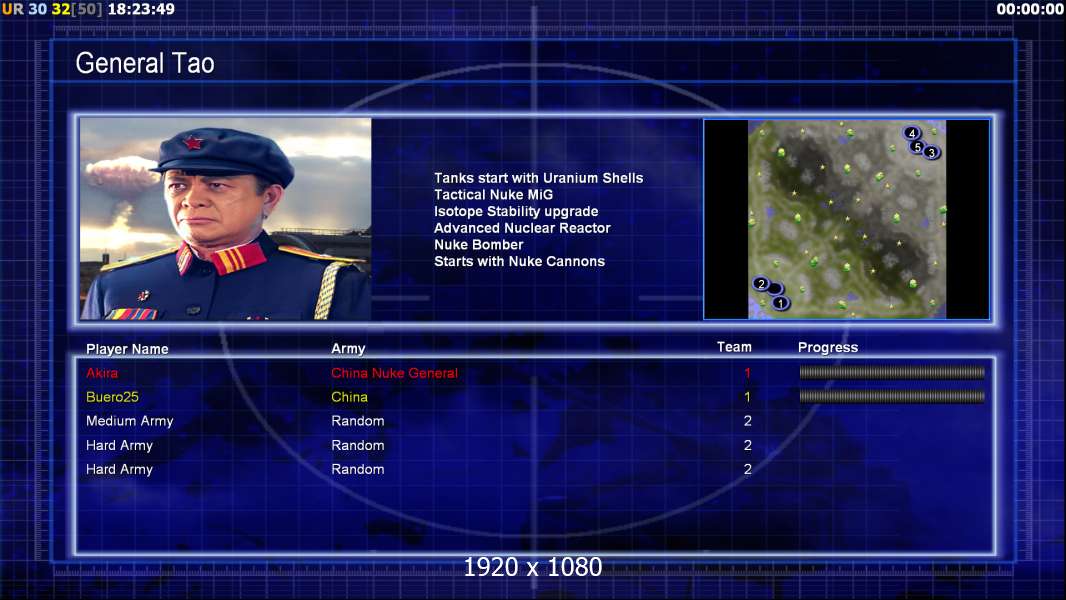The image size is (1066, 600).
Task: Click 'China Nuke General' army entry
Action: pos(394,373)
